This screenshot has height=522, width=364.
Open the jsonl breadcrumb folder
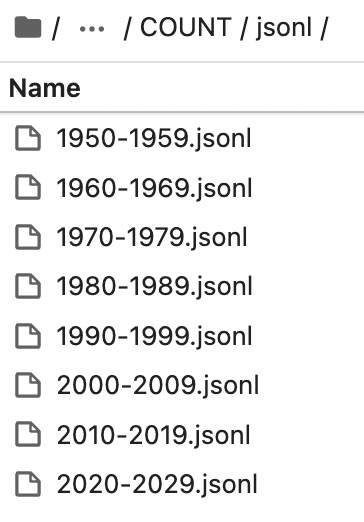pyautogui.click(x=284, y=28)
